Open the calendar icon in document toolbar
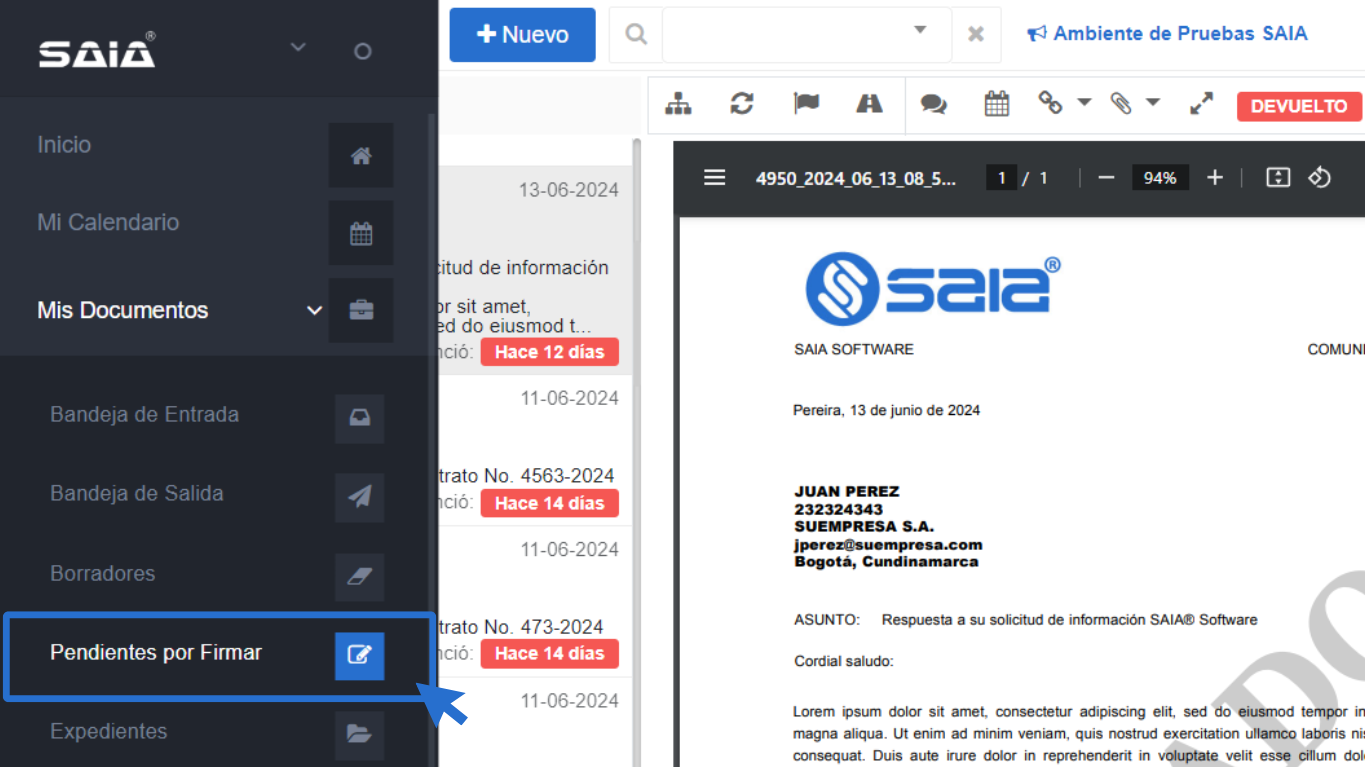The width and height of the screenshot is (1365, 767). coord(996,104)
